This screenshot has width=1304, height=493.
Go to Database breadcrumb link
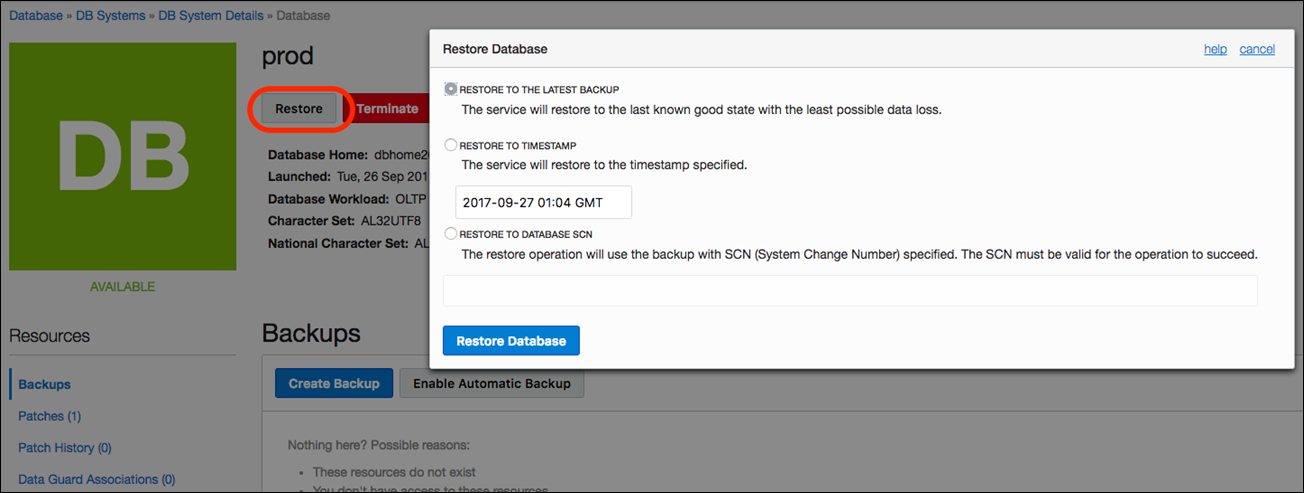click(x=36, y=16)
